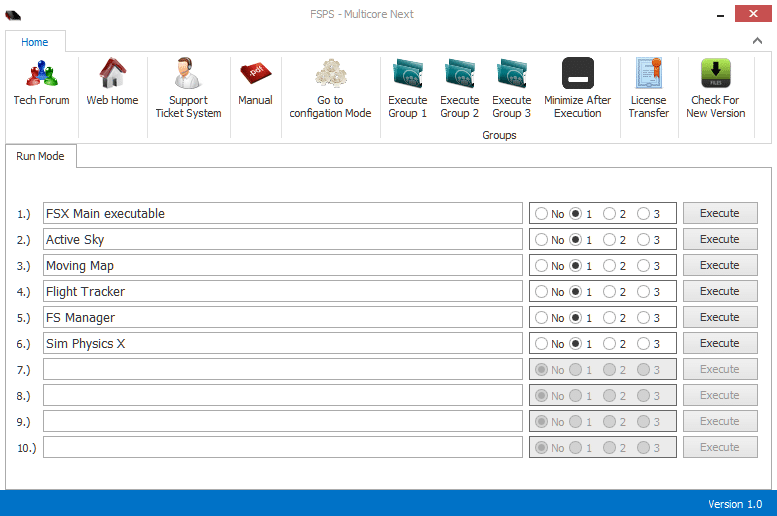Check for new version
Image resolution: width=777 pixels, height=516 pixels.
[715, 75]
